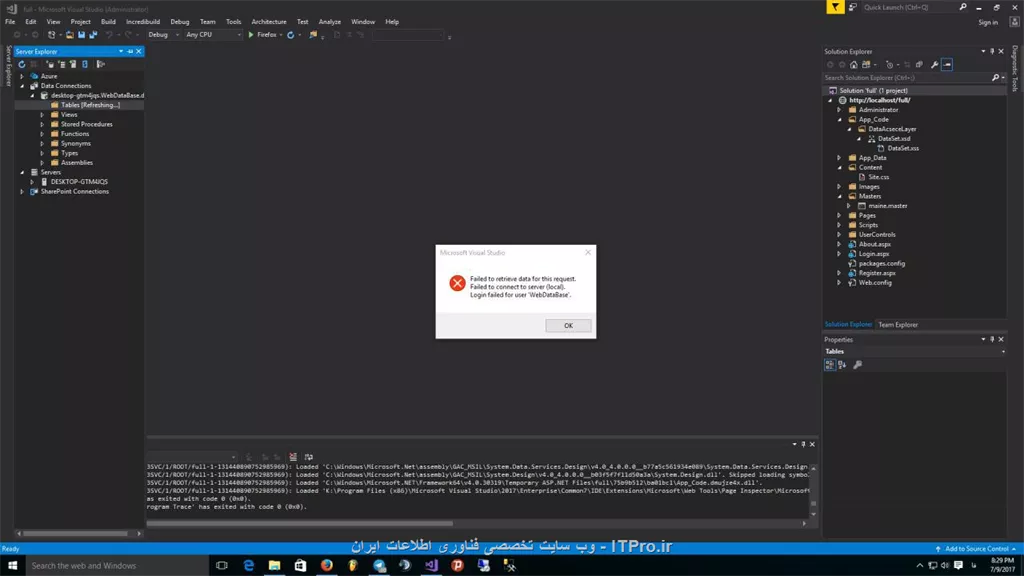This screenshot has height=576, width=1024.
Task: Open the Firefox browser selection dropdown arrow
Action: [x=281, y=35]
